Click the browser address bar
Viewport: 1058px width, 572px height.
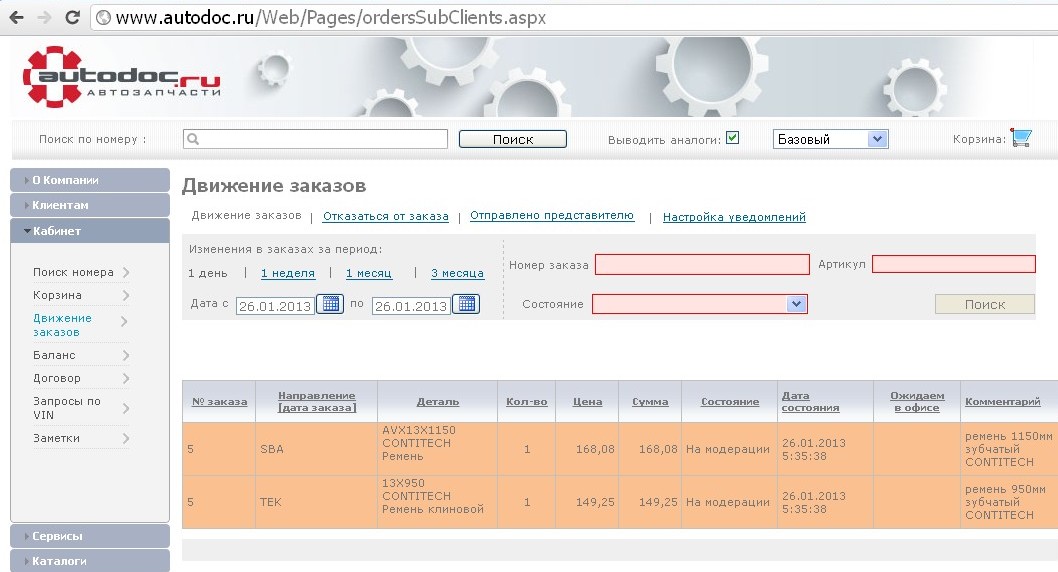[x=574, y=18]
